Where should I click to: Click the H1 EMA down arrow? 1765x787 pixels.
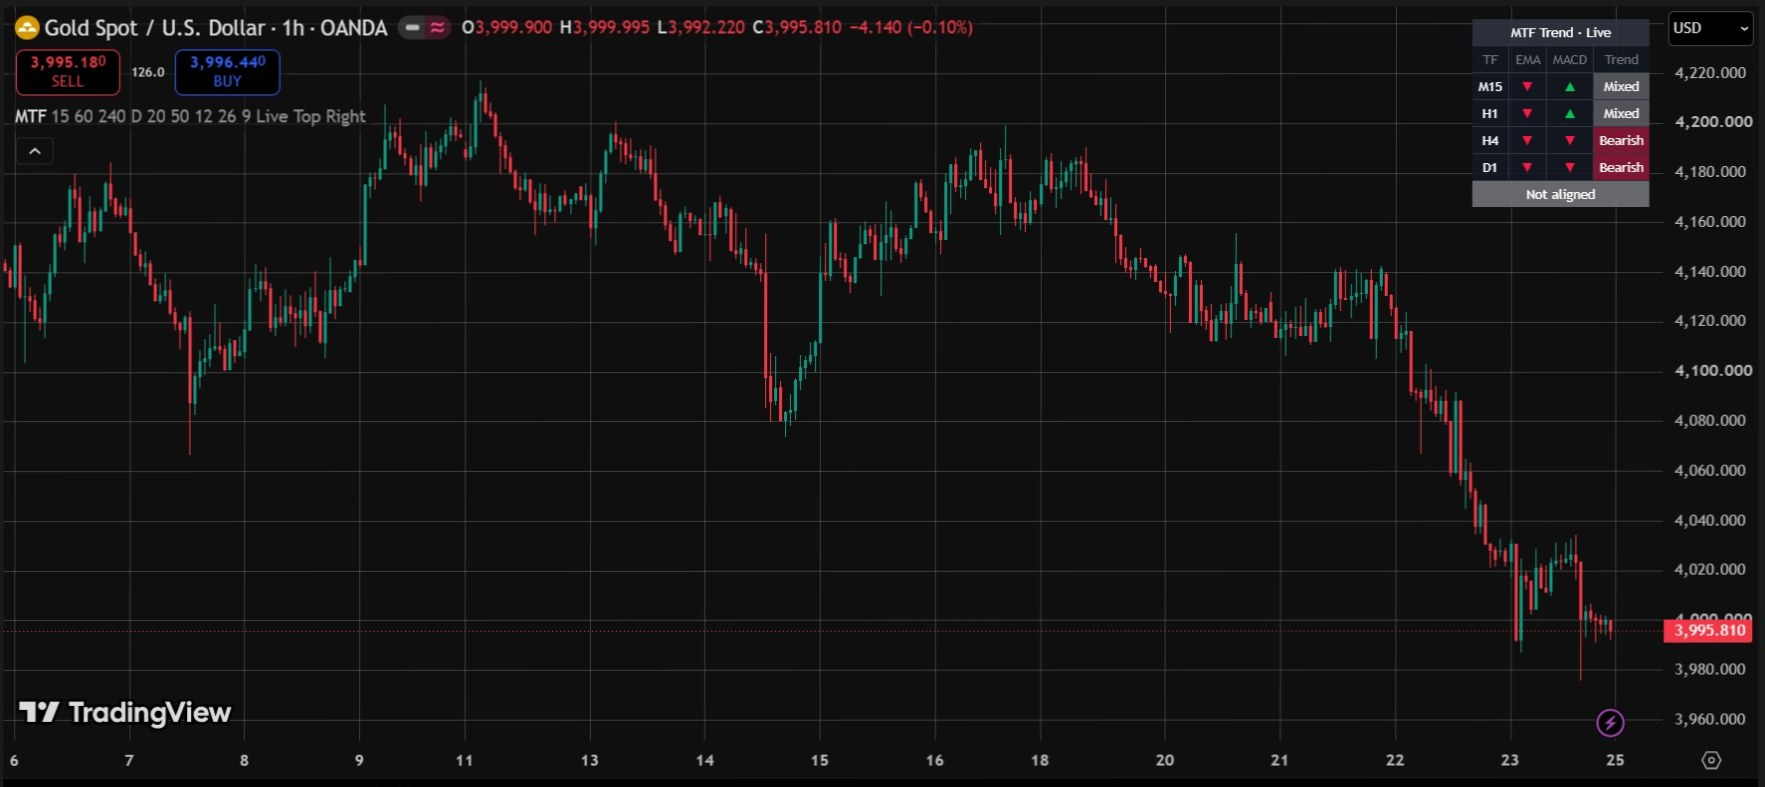click(1527, 114)
